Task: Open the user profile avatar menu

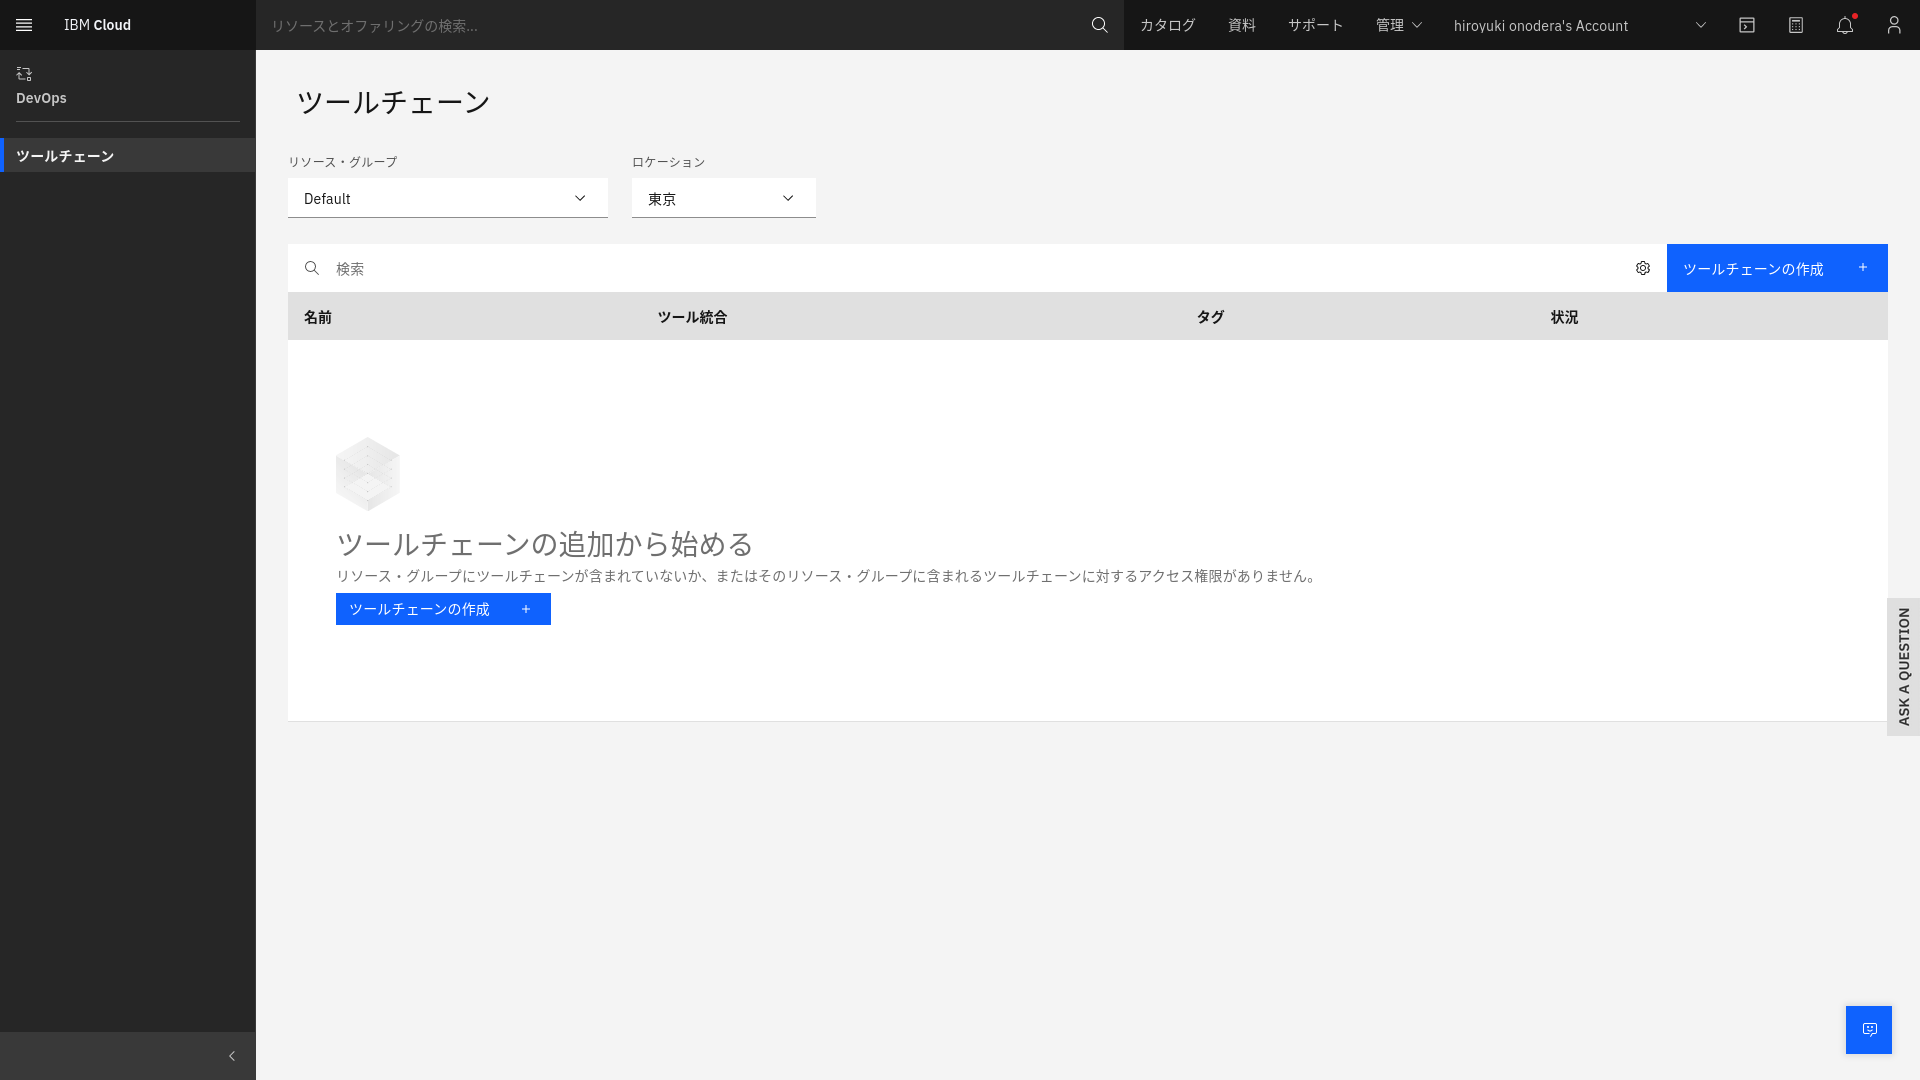Action: (1893, 25)
